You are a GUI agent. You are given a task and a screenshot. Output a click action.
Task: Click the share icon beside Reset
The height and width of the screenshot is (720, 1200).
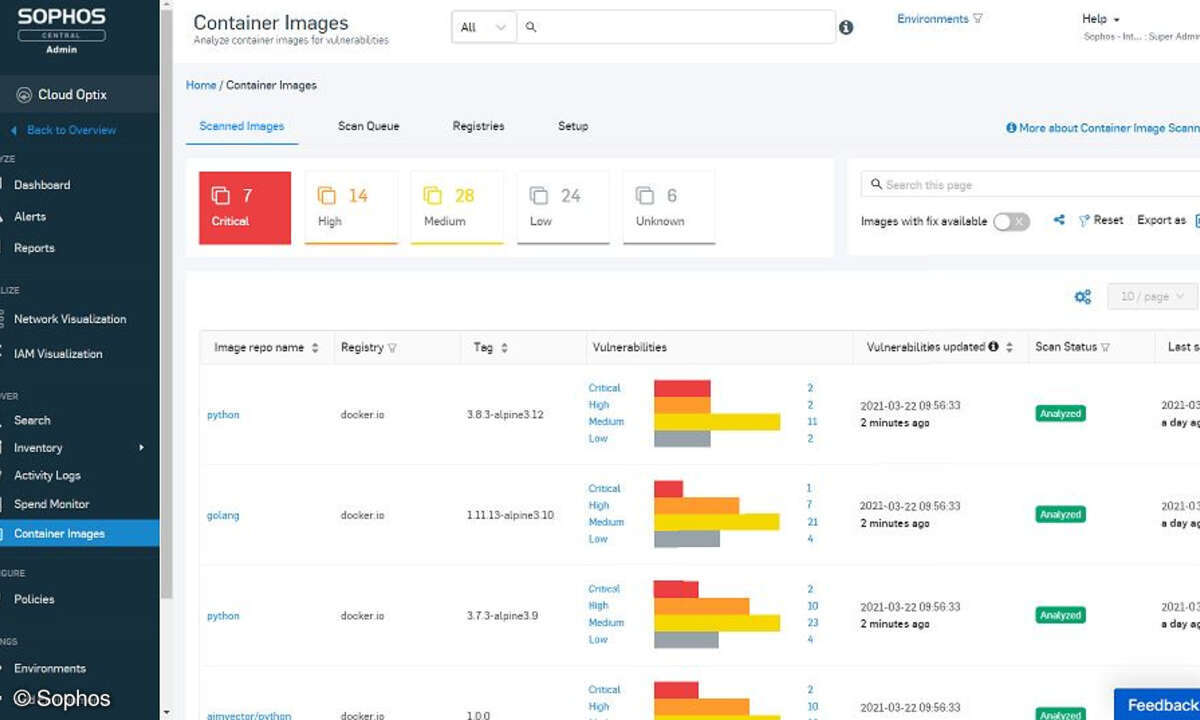(1059, 220)
